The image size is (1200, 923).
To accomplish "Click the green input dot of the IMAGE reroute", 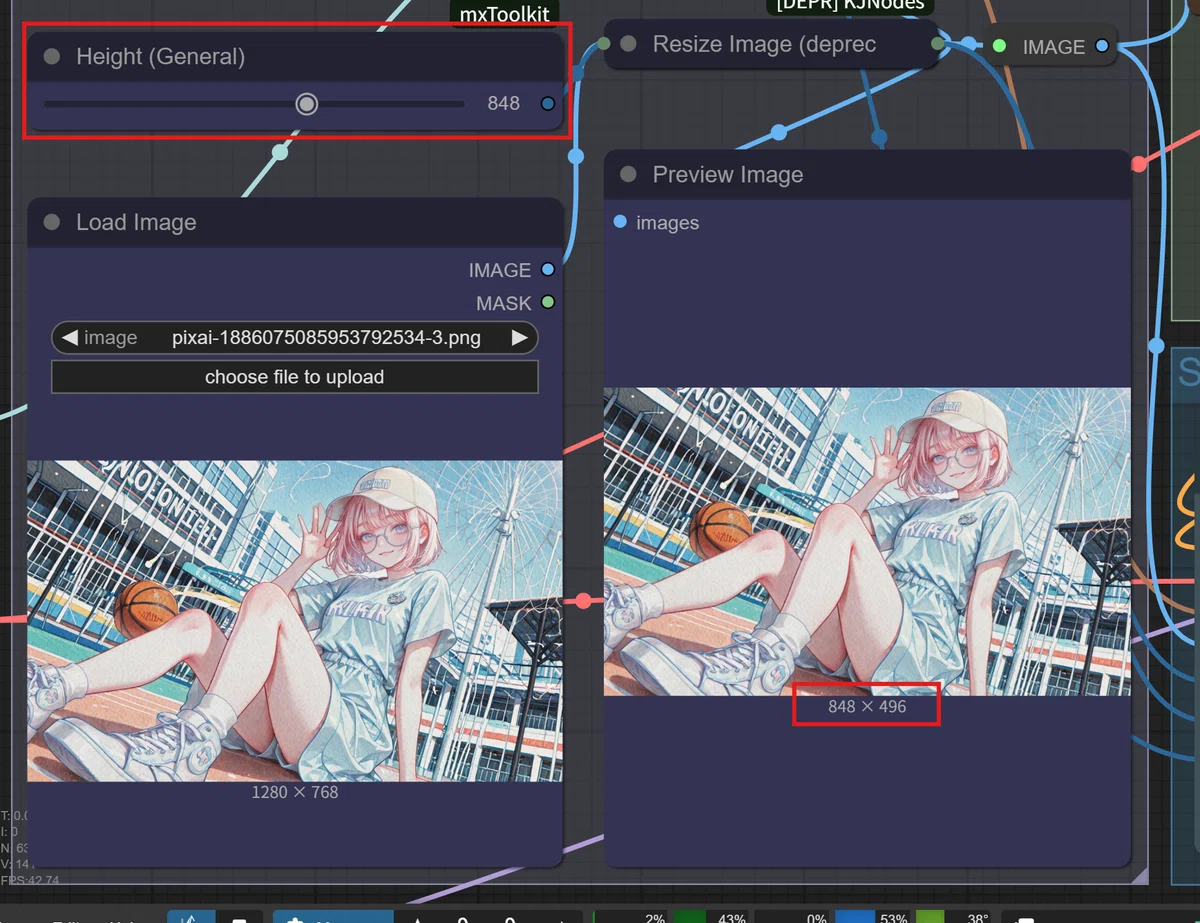I will pos(999,46).
